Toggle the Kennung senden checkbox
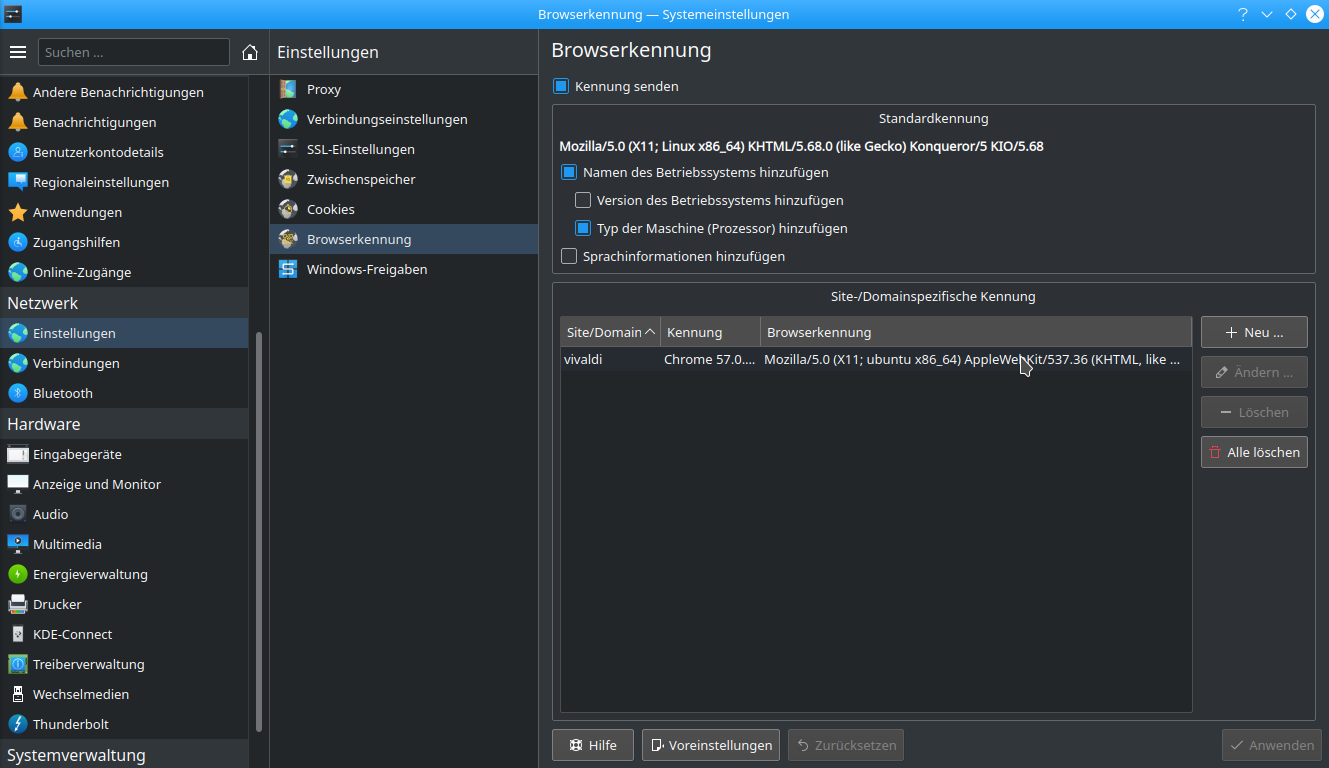1329x768 pixels. pyautogui.click(x=561, y=86)
